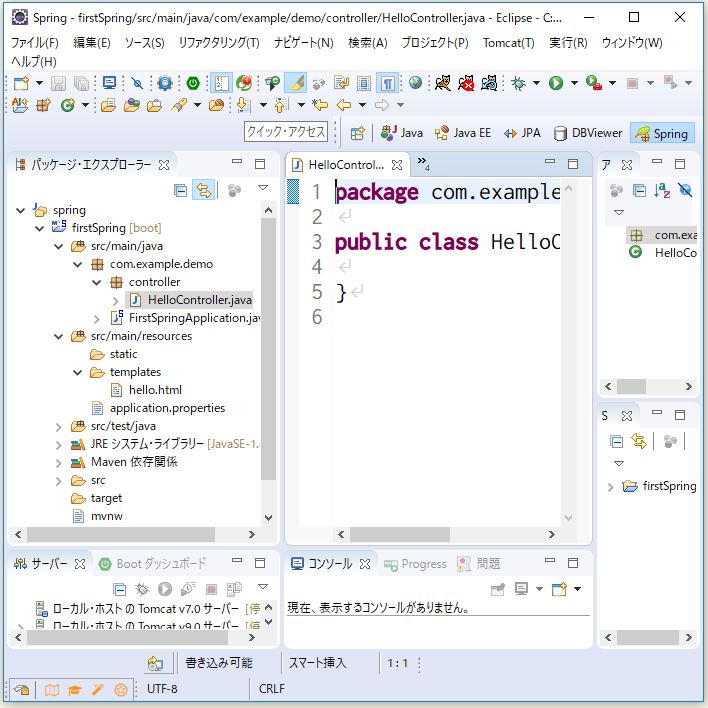
Task: Open Package Explorer view menu triangle
Action: click(263, 187)
